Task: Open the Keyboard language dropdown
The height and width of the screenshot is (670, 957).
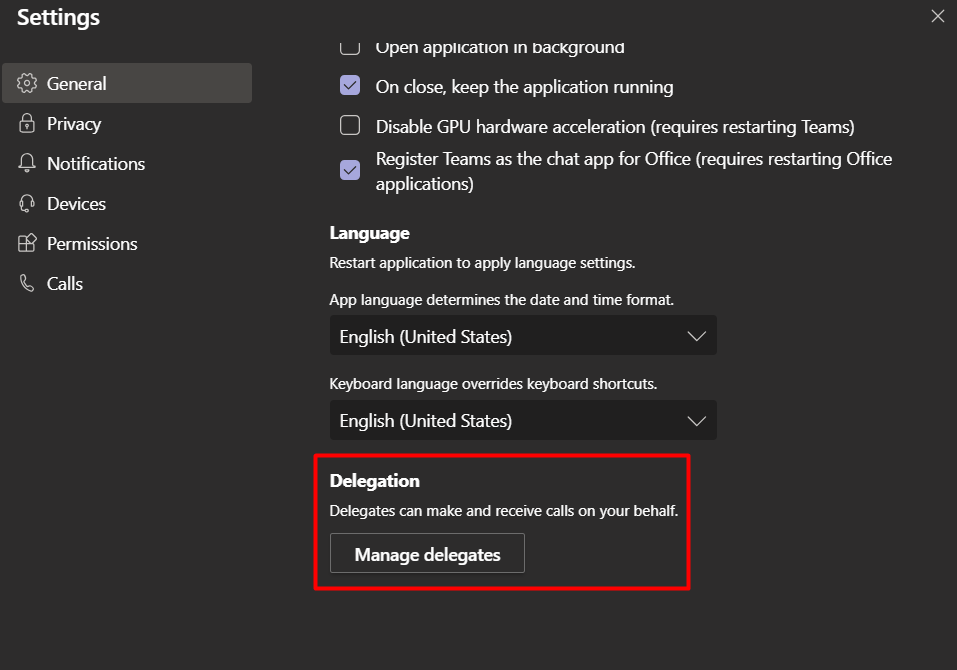Action: [x=523, y=420]
